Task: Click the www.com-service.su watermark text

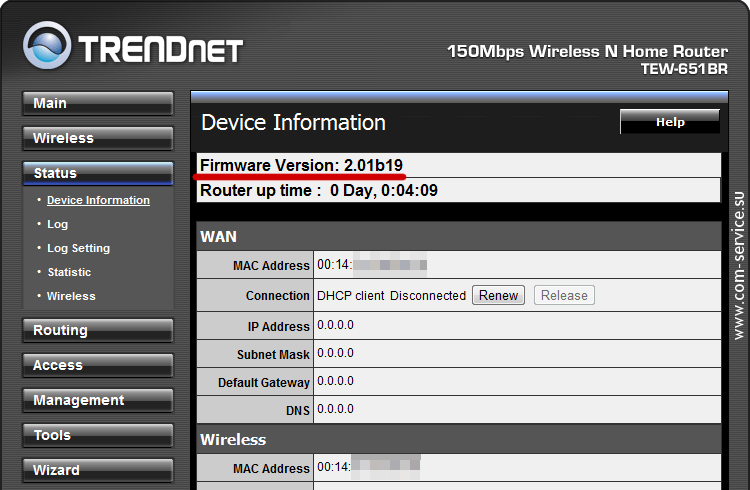Action: (x=739, y=266)
